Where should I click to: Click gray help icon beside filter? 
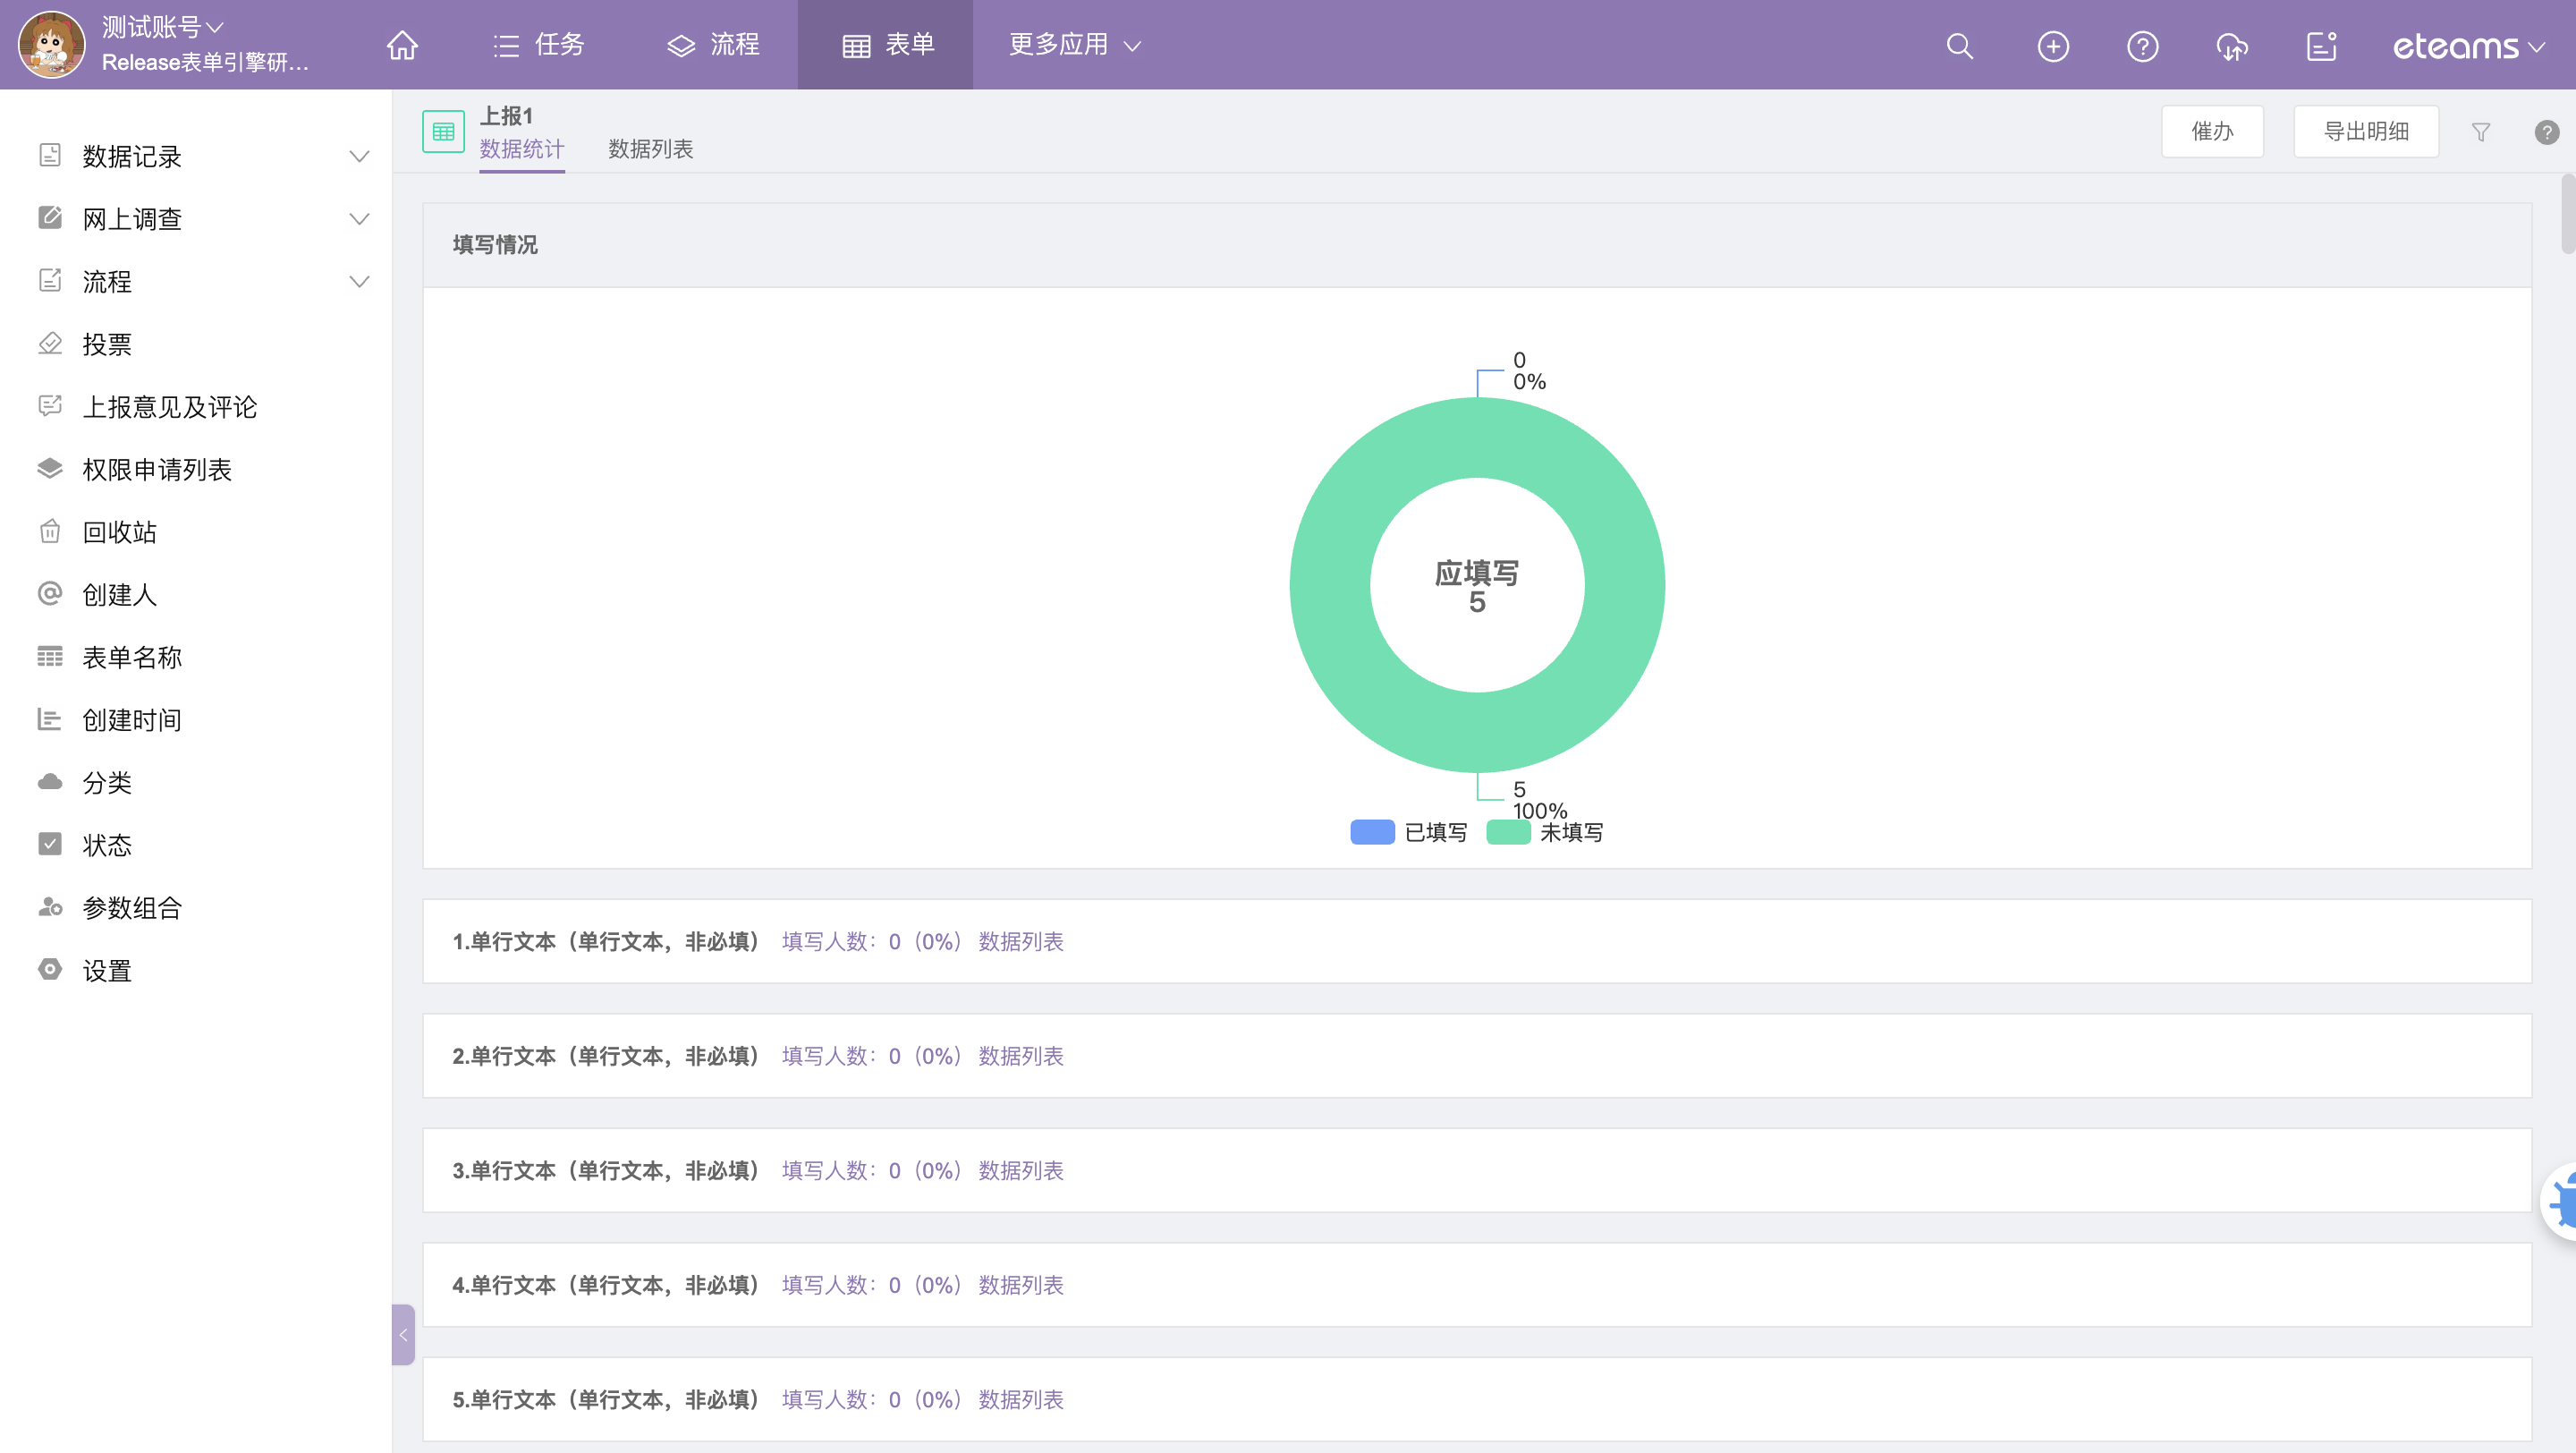[2547, 132]
